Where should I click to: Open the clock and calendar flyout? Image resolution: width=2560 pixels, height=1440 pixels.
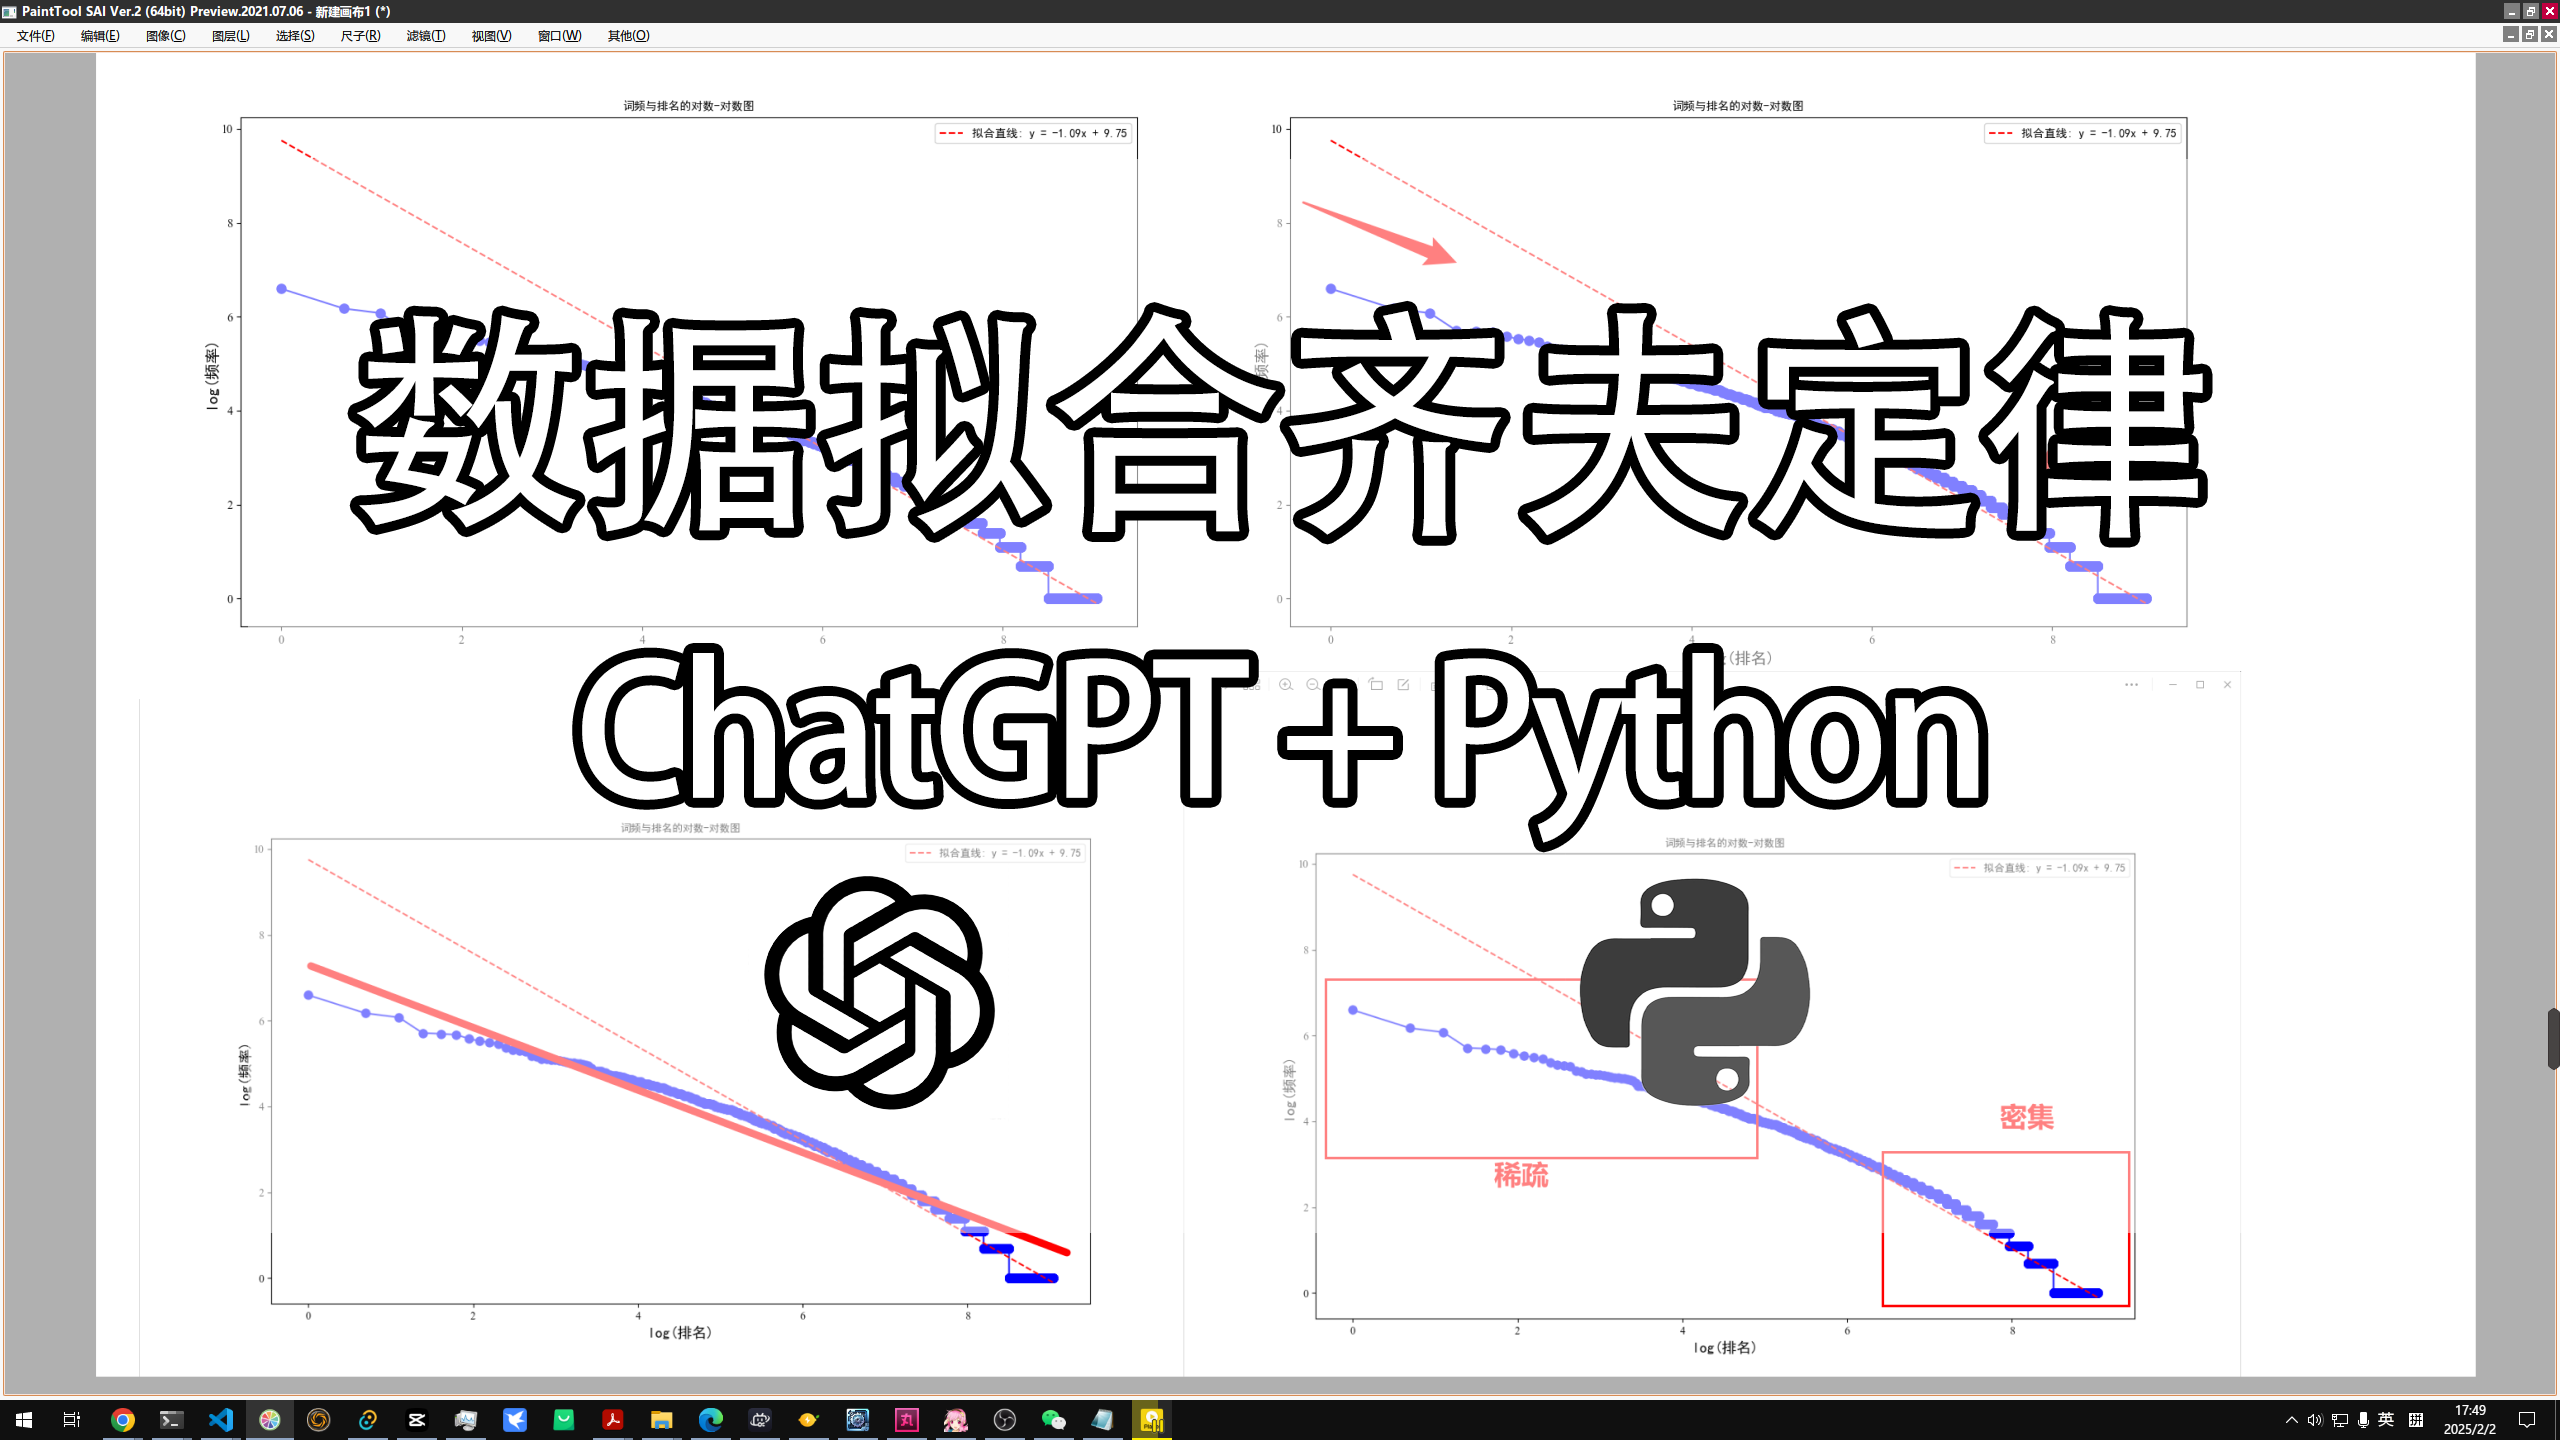tap(2470, 1420)
